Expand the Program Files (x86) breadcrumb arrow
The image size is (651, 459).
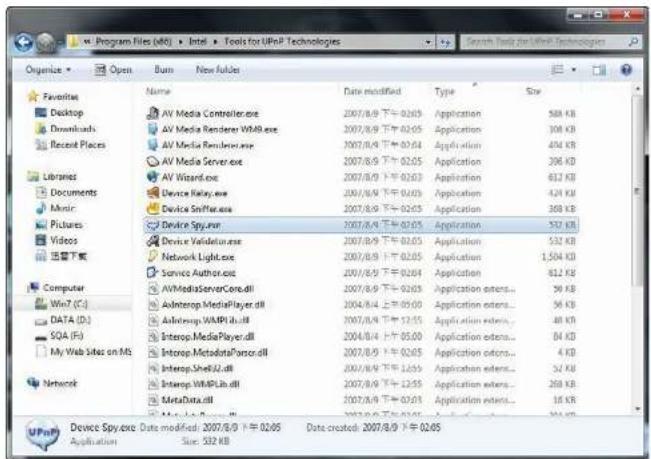click(181, 42)
